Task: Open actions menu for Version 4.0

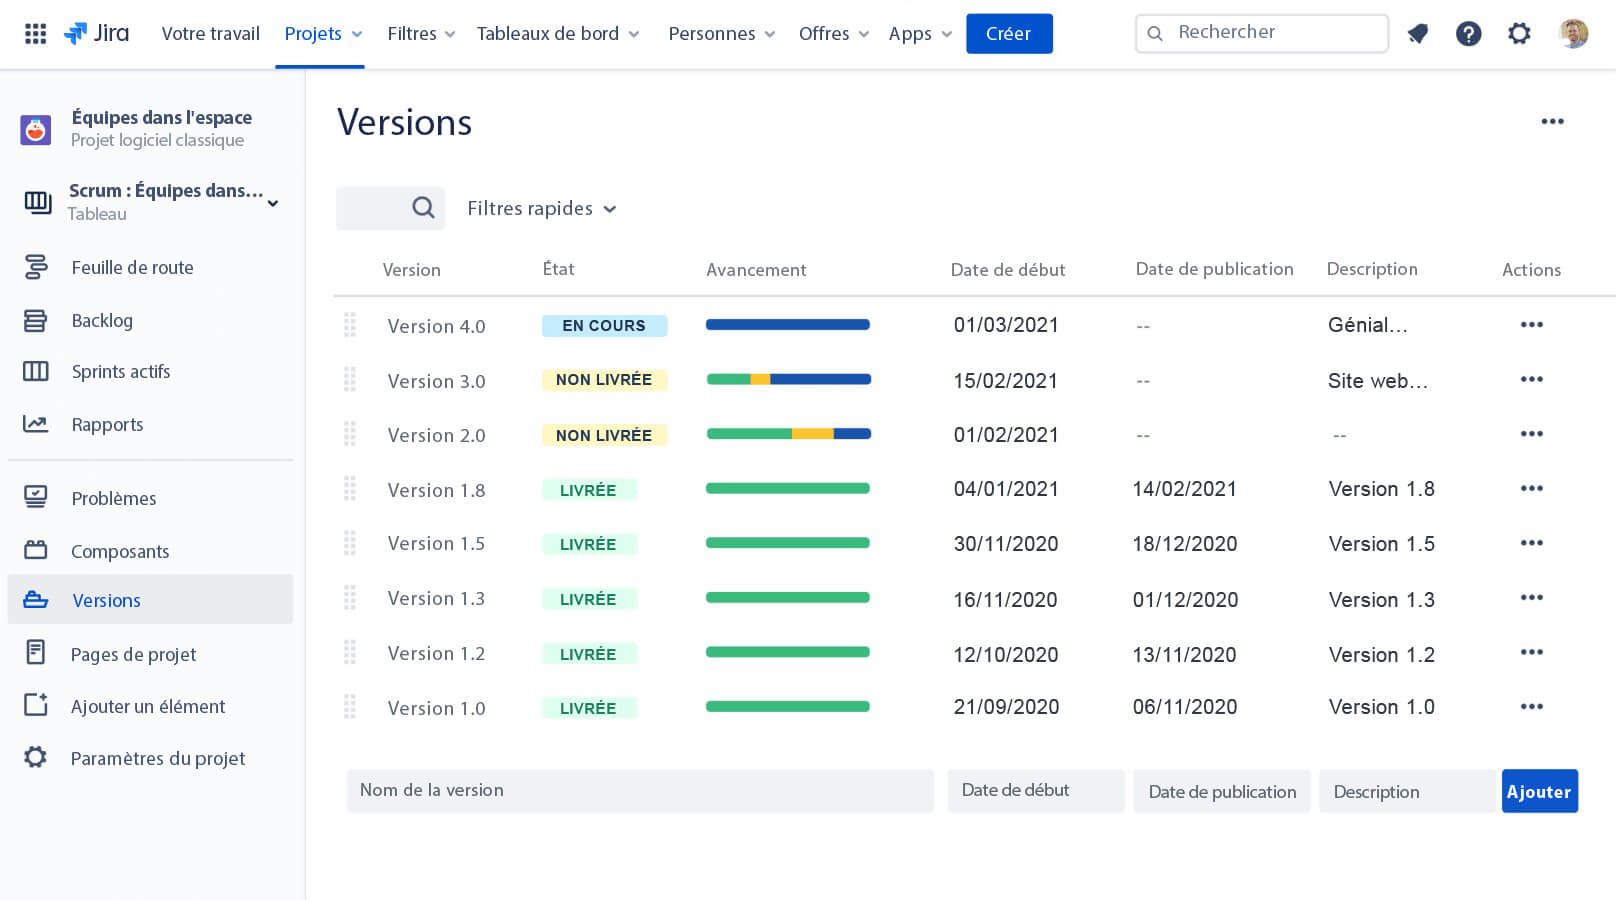Action: pyautogui.click(x=1531, y=325)
